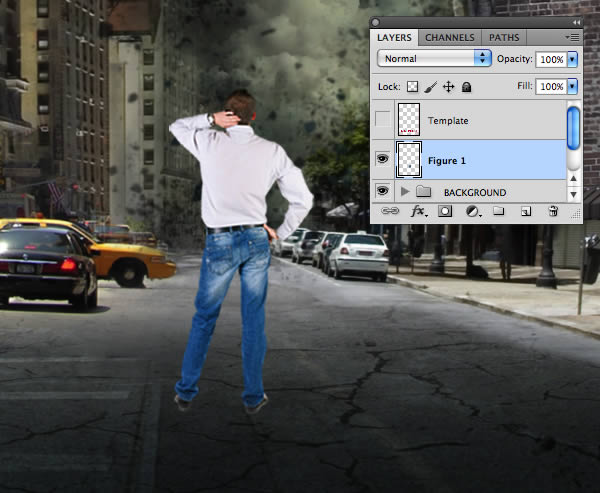This screenshot has height=493, width=600.
Task: Open the Opacity slider dropdown arrow
Action: pos(572,59)
